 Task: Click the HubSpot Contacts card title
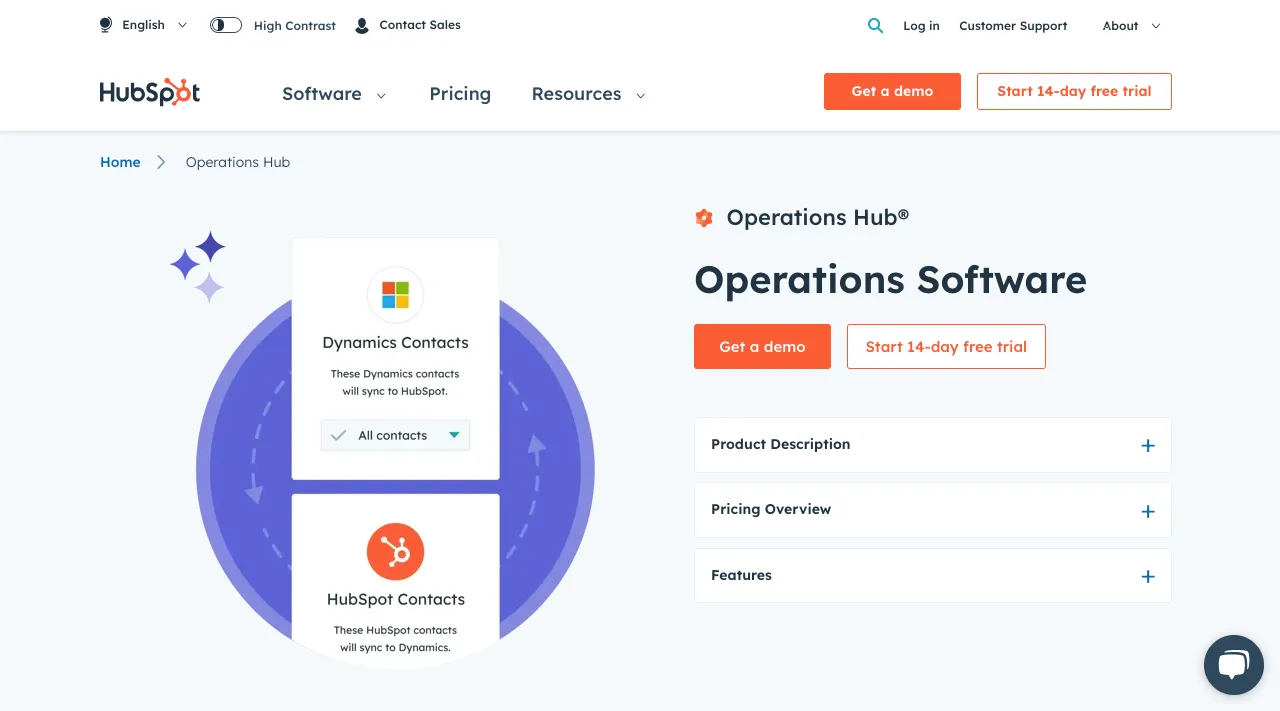tap(396, 599)
